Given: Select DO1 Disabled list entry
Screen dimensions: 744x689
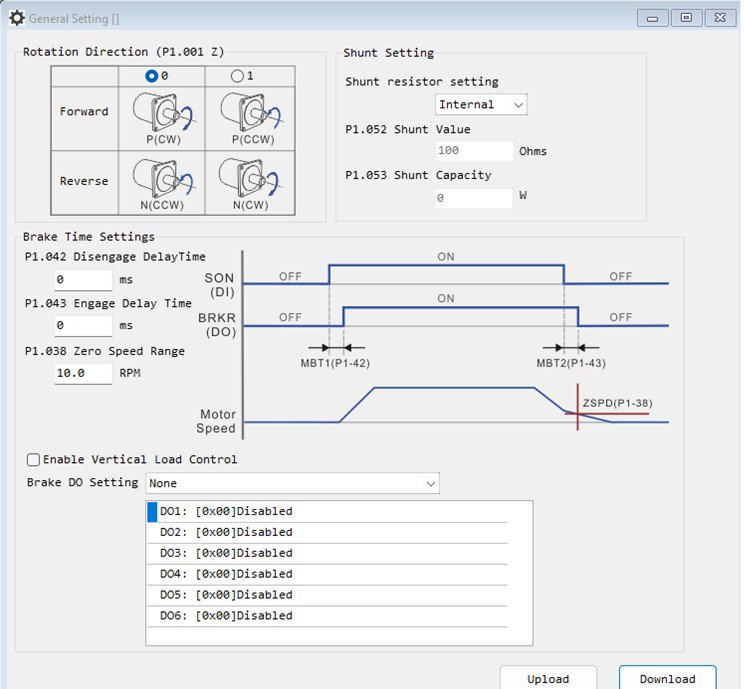Looking at the screenshot, I should click(x=327, y=512).
